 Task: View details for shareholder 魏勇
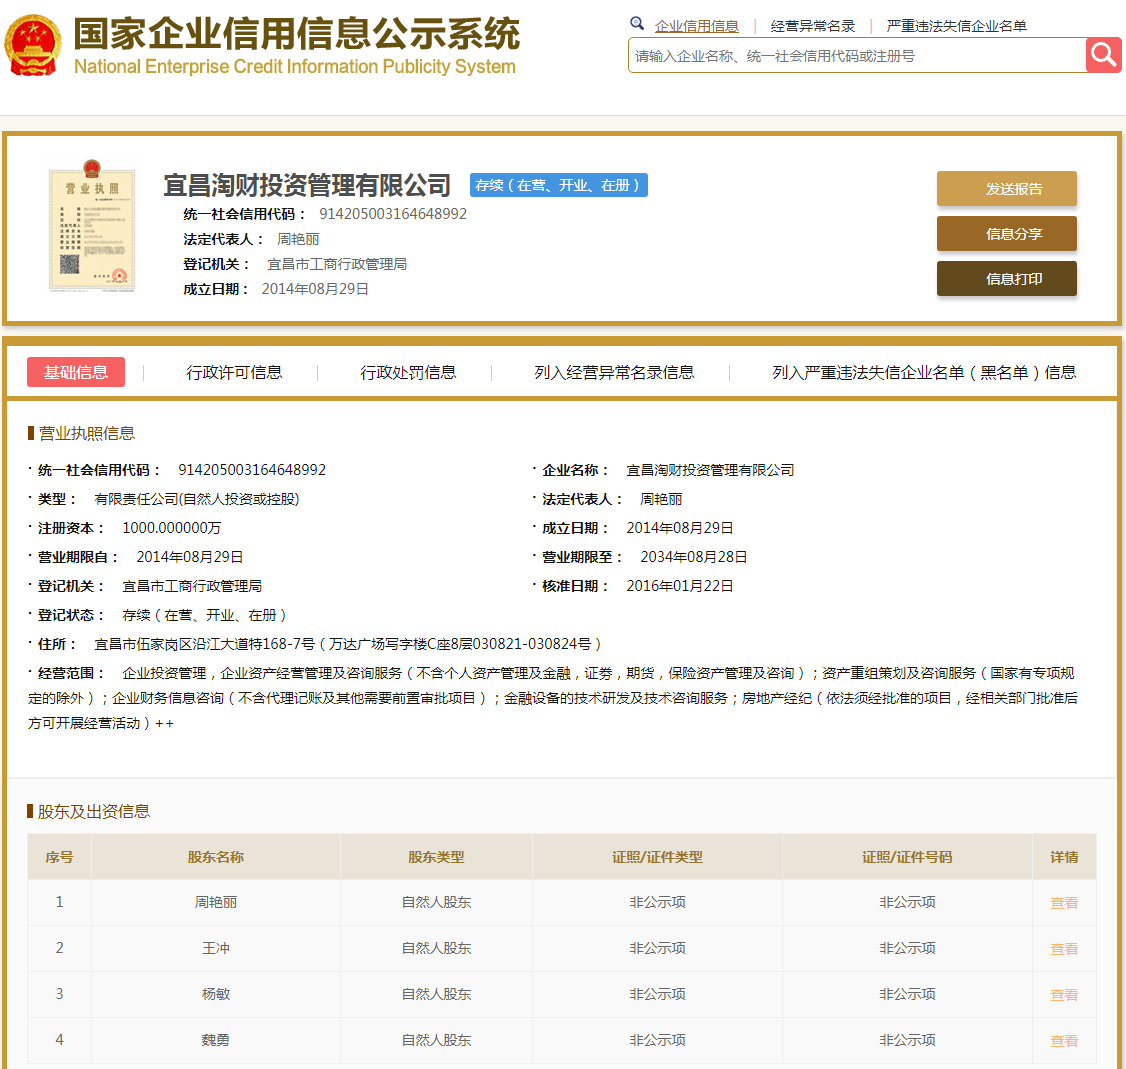coord(1064,1041)
